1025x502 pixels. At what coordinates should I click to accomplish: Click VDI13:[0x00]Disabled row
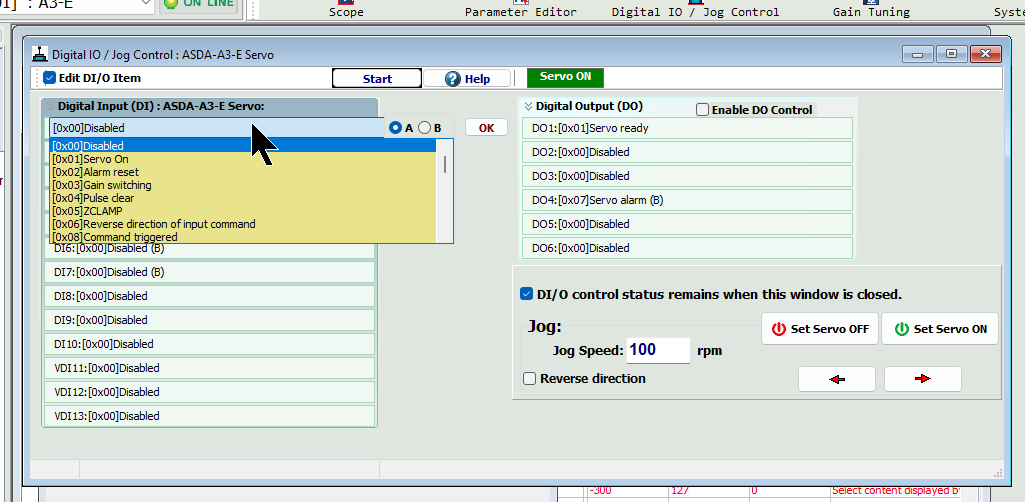pyautogui.click(x=209, y=416)
